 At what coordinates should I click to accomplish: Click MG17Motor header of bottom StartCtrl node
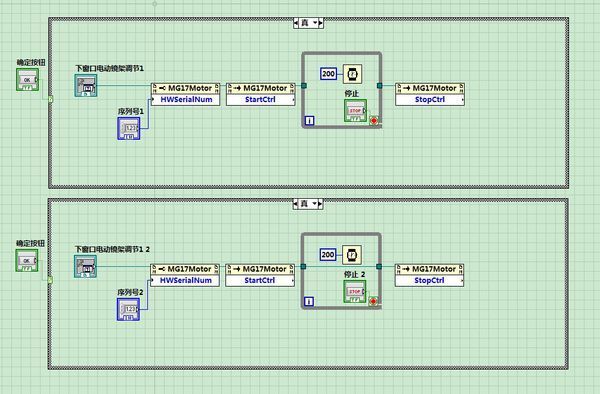pyautogui.click(x=260, y=269)
